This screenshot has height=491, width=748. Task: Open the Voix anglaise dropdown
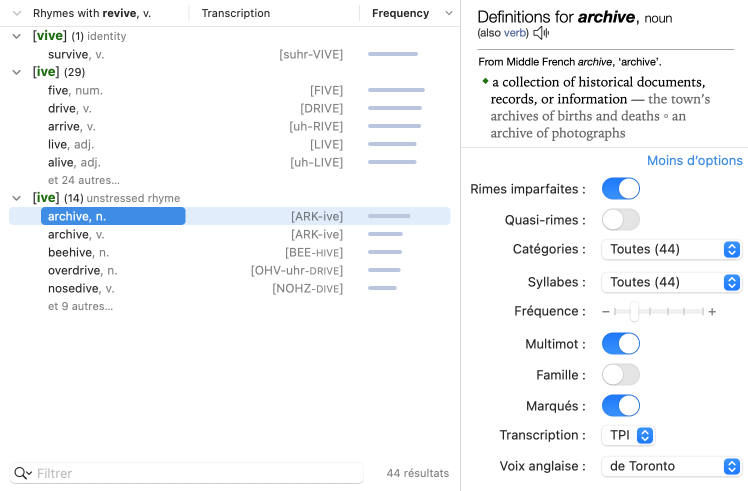(x=671, y=466)
